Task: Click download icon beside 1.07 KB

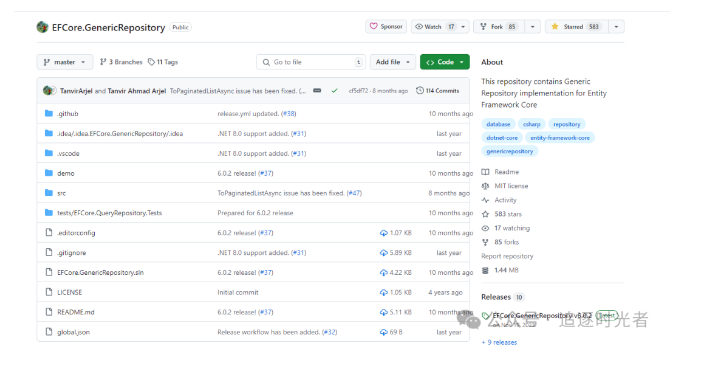Action: point(384,233)
